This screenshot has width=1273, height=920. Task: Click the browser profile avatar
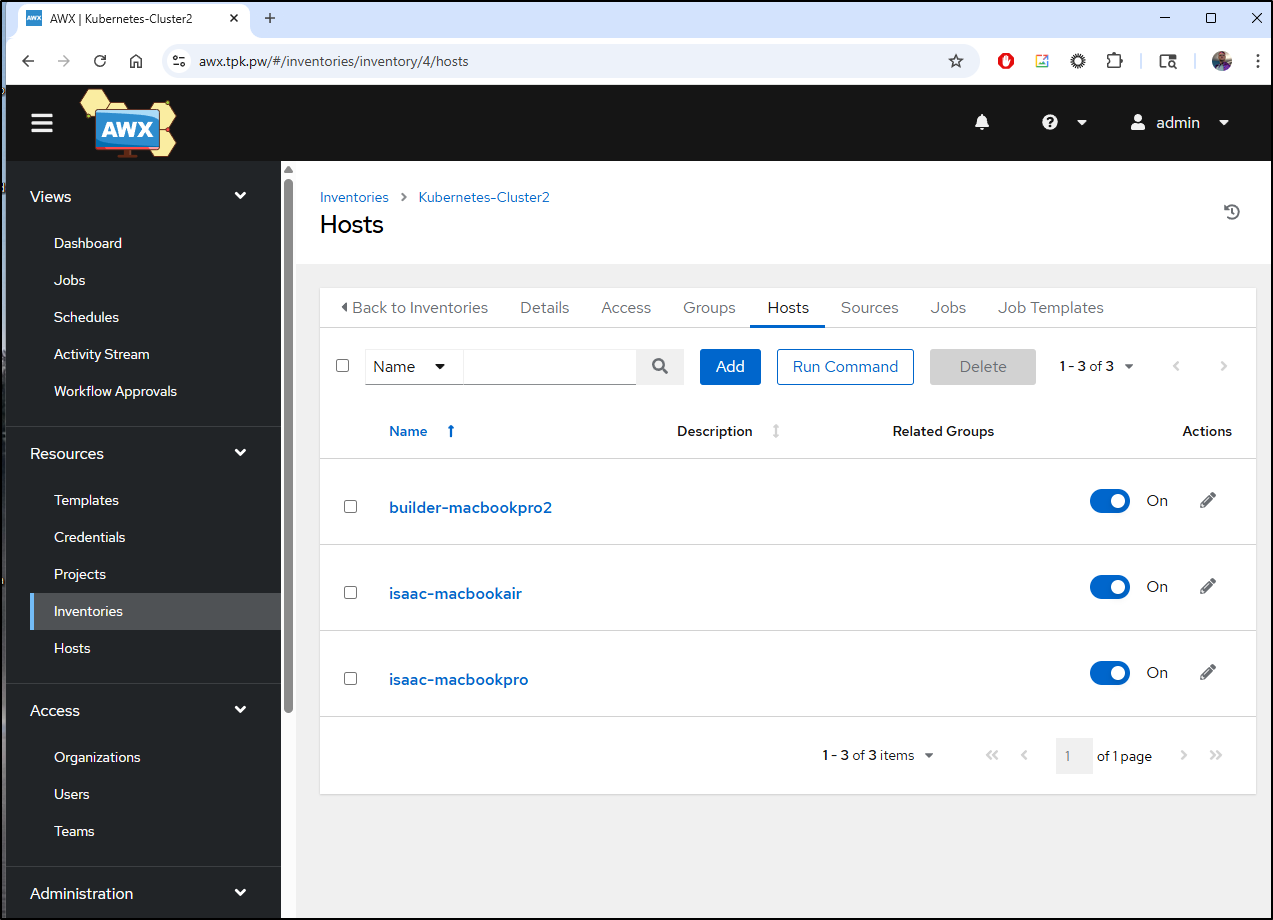[1222, 61]
